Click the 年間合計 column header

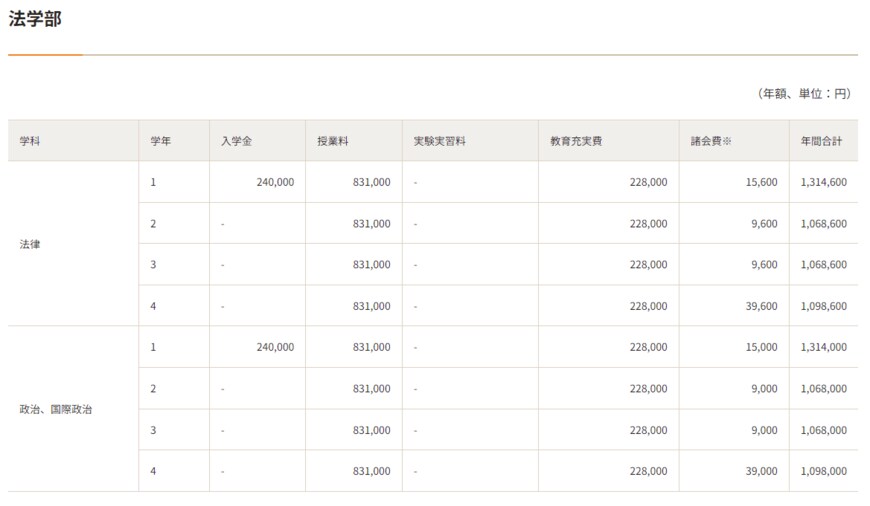[x=821, y=141]
